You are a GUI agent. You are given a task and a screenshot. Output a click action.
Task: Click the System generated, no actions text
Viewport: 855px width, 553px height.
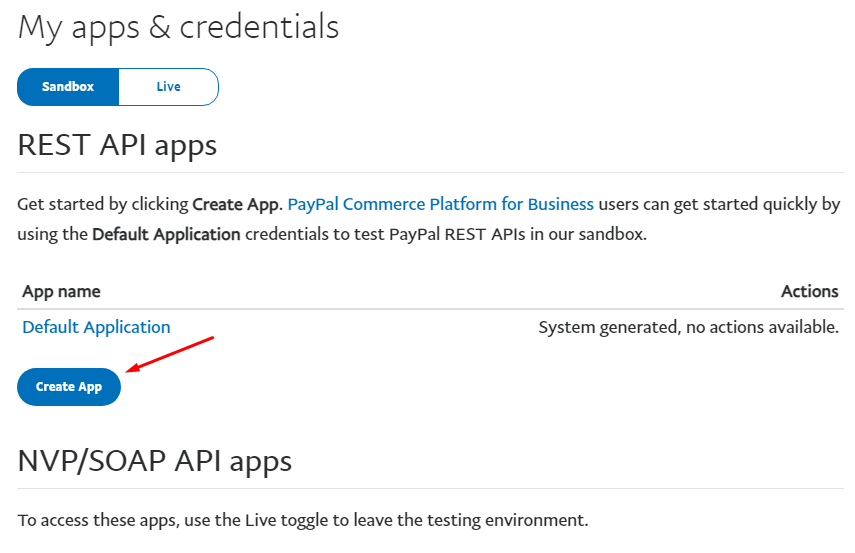pos(688,327)
